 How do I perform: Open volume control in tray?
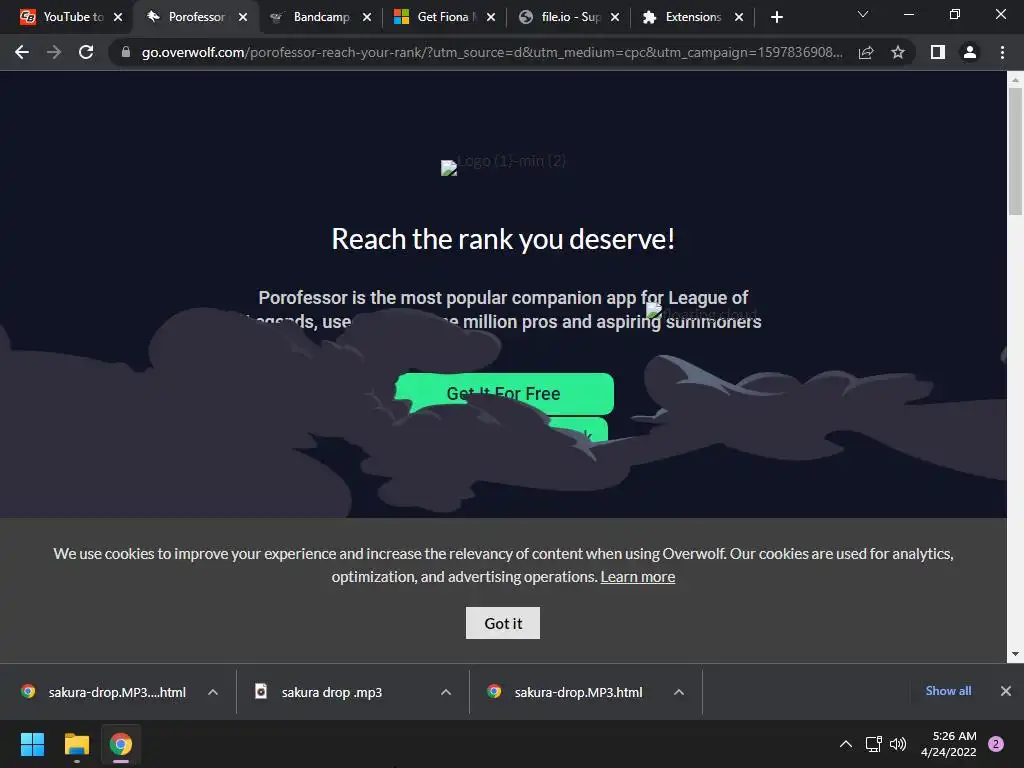(x=898, y=744)
